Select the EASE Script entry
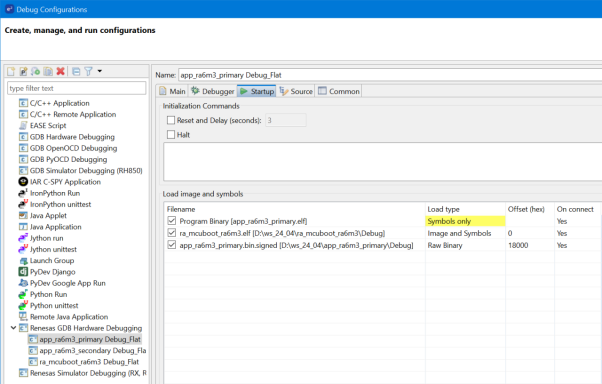Image resolution: width=602 pixels, height=384 pixels. pos(43,126)
